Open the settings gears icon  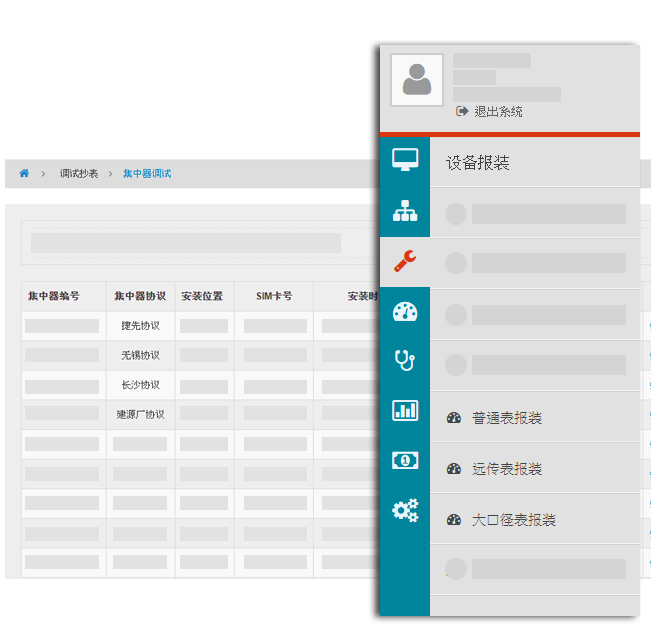click(405, 510)
